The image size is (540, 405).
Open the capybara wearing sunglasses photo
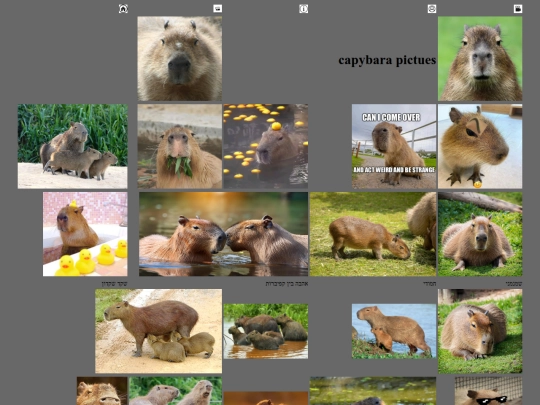coord(488,391)
